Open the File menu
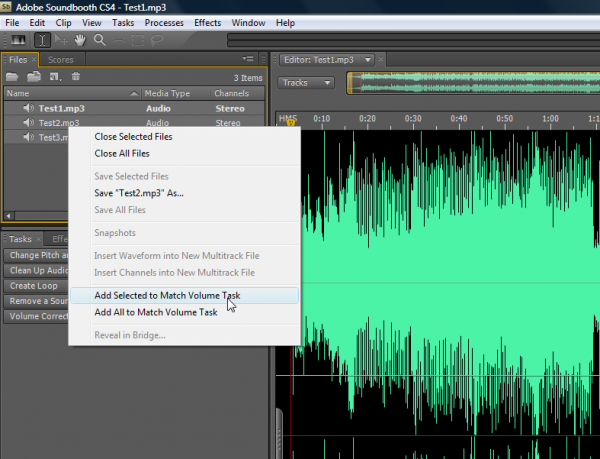Screen dimensions: 600x459 coord(12,23)
